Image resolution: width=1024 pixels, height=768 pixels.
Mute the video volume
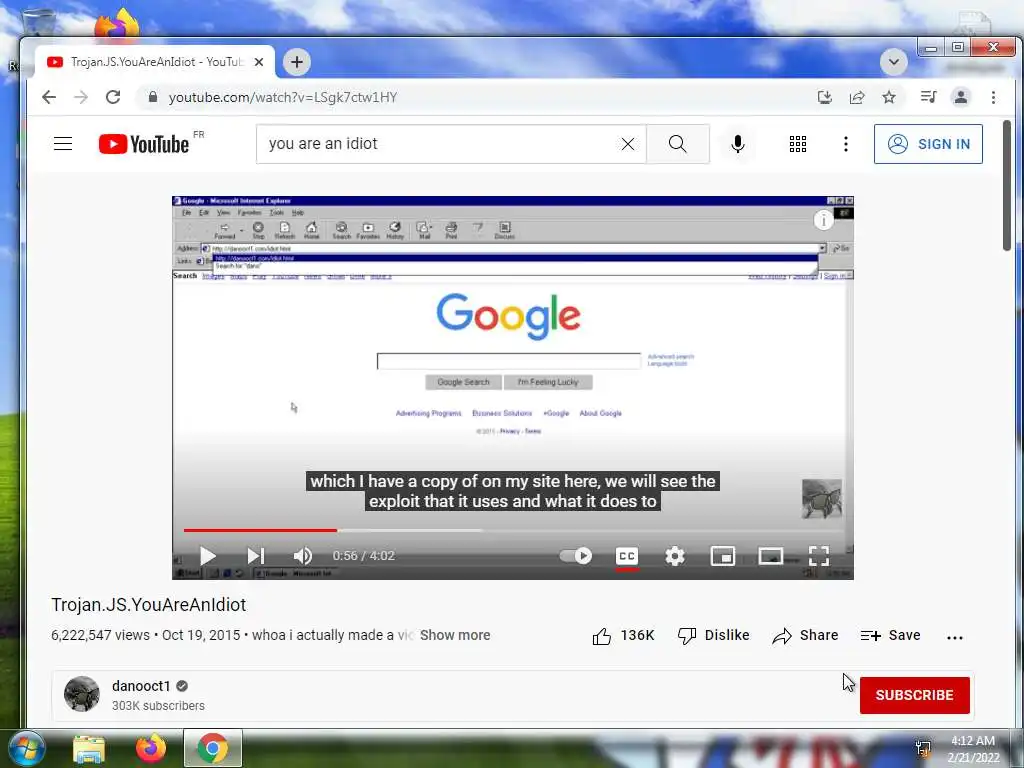(x=303, y=556)
